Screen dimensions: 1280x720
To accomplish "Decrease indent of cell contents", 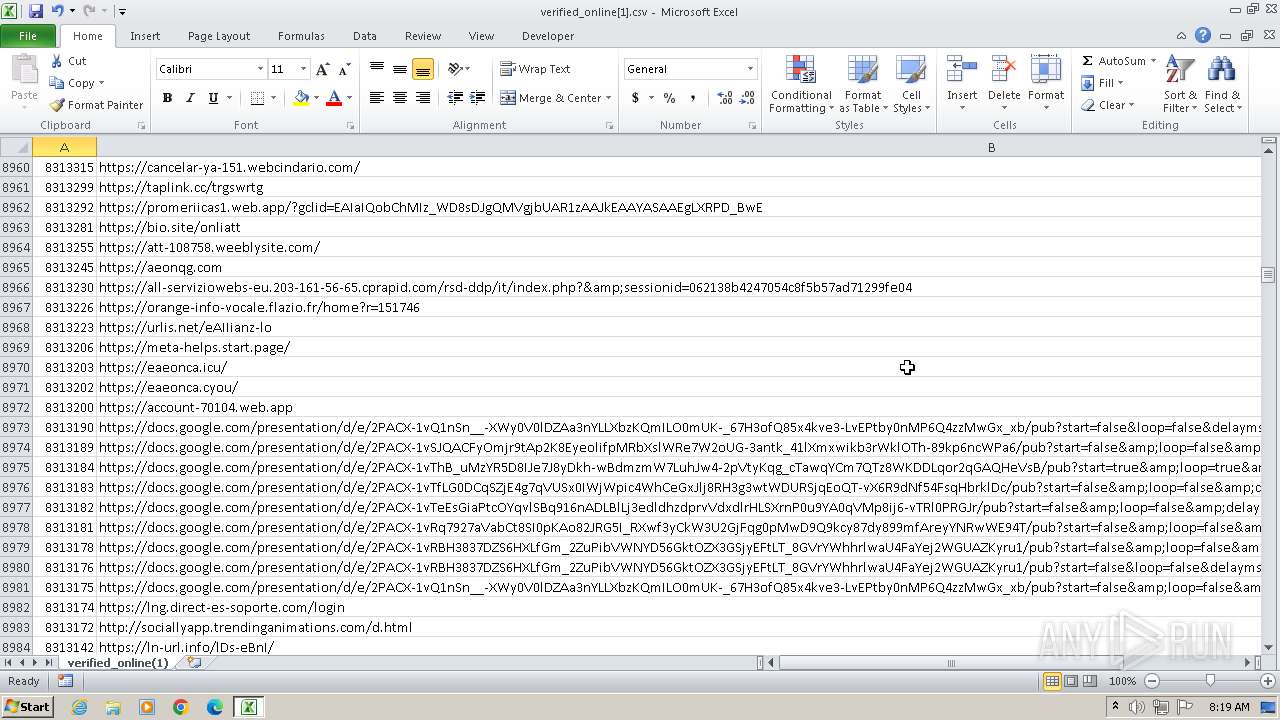I will (455, 98).
